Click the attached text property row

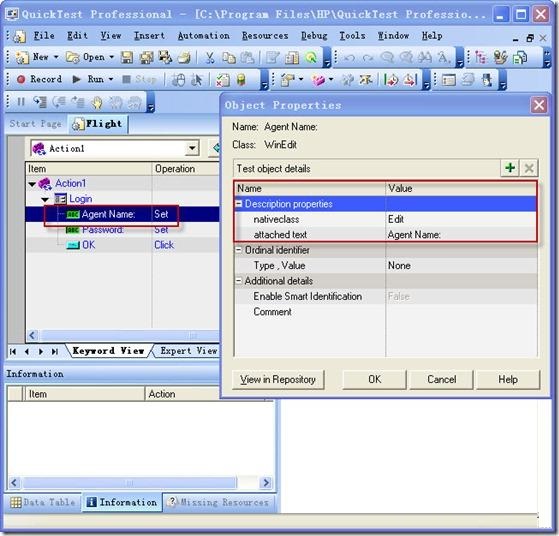pos(386,235)
